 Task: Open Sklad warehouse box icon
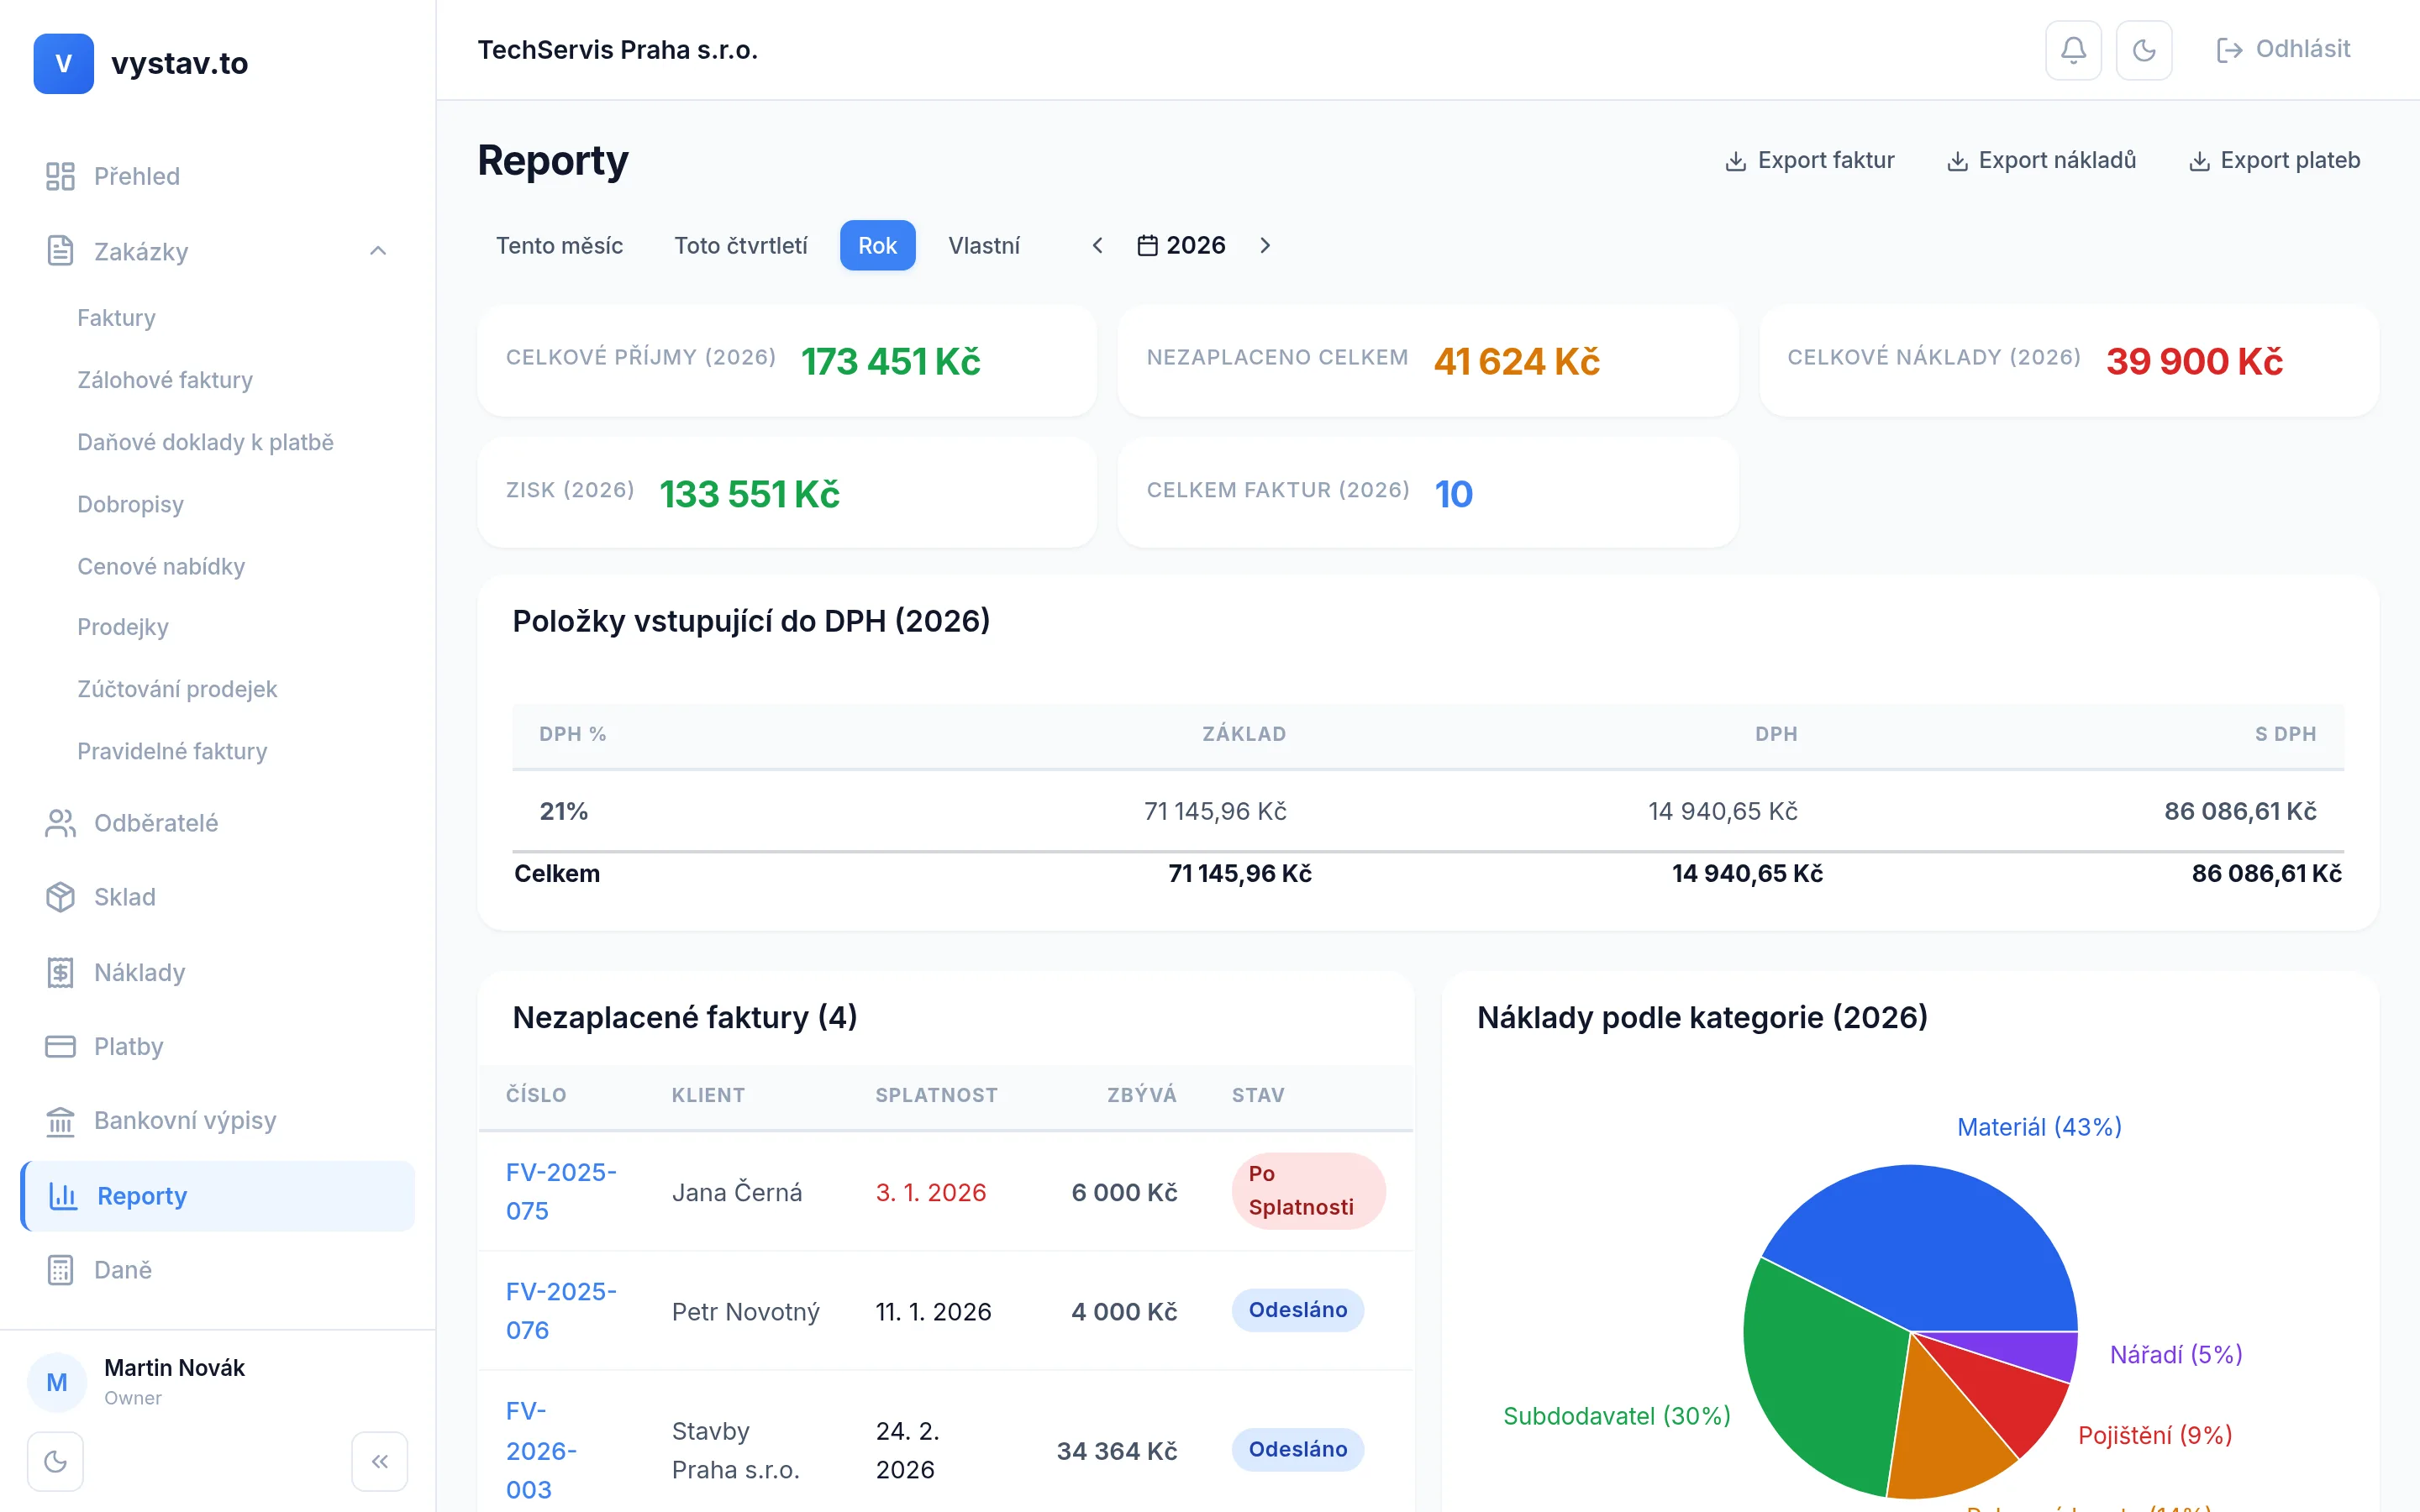pyautogui.click(x=60, y=897)
